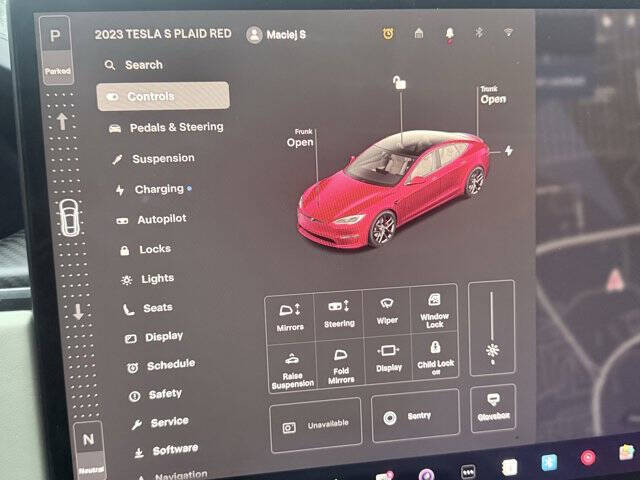
Task: Tap the 2023 TESLA S PLAID RED name
Action: click(x=163, y=34)
